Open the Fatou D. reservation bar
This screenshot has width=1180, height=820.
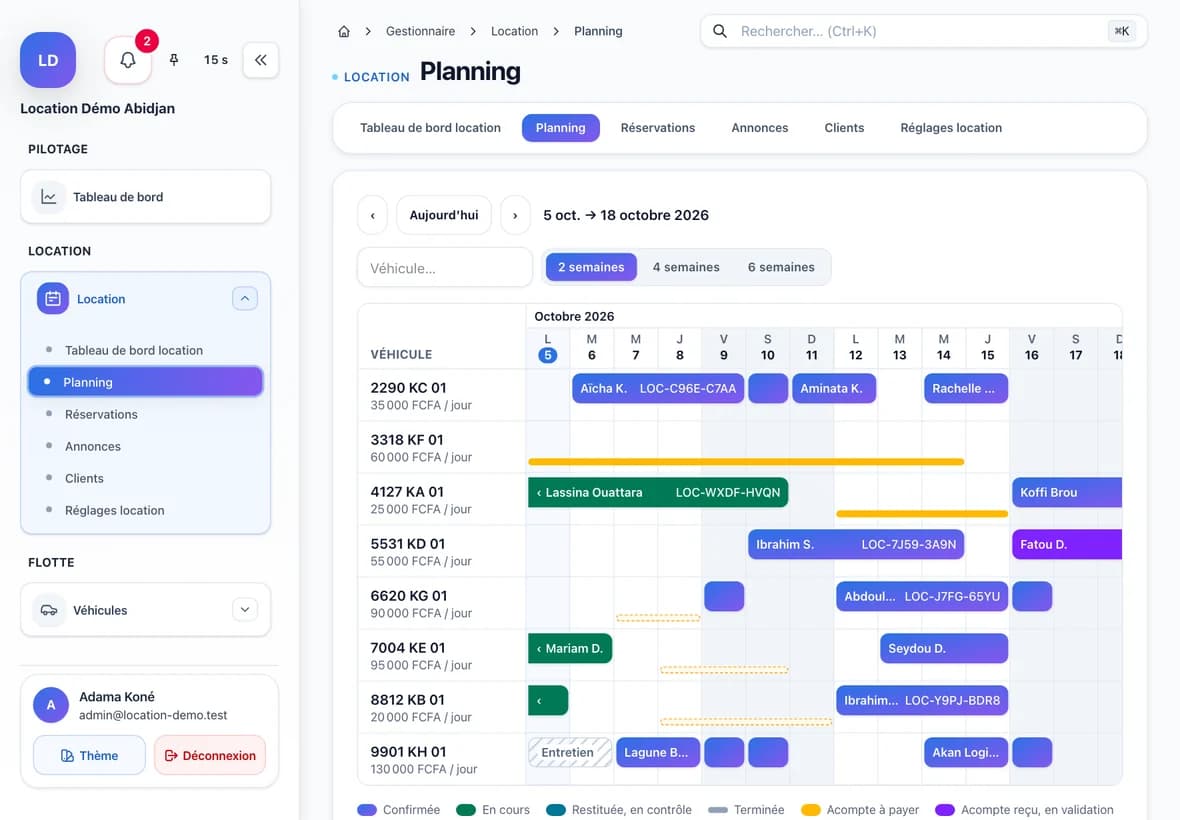[1067, 545]
